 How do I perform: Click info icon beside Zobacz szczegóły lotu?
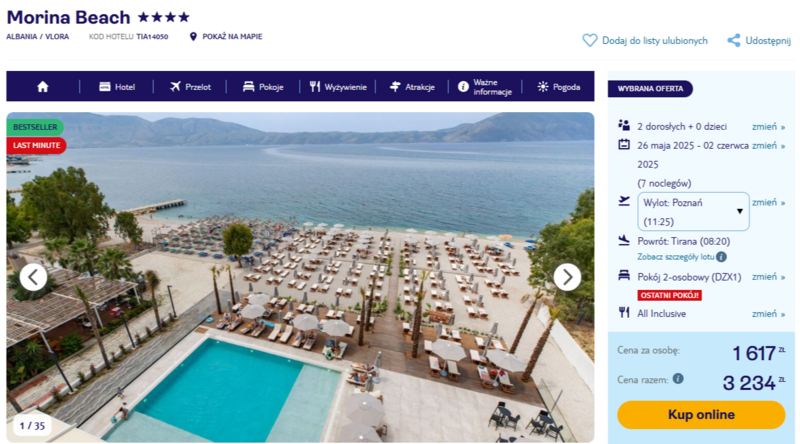(721, 257)
